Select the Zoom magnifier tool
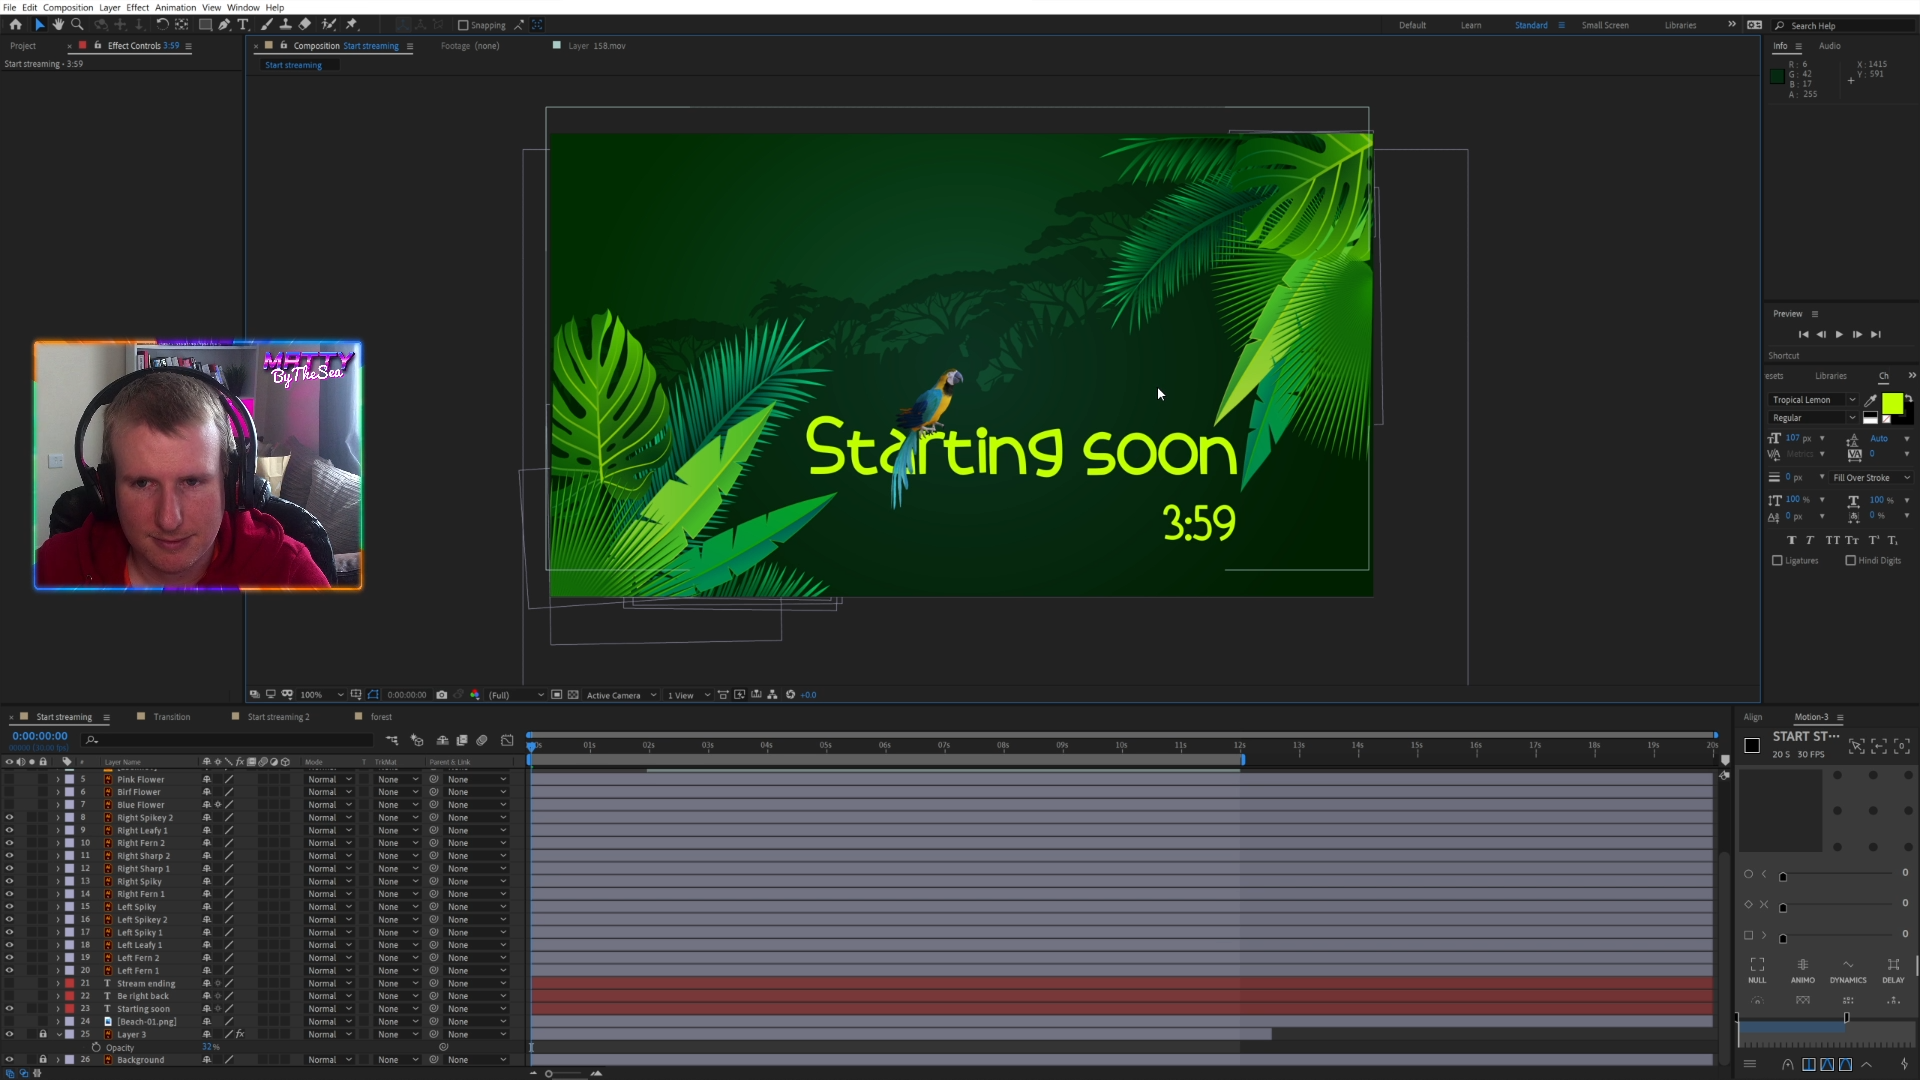The height and width of the screenshot is (1080, 1920). pos(77,24)
